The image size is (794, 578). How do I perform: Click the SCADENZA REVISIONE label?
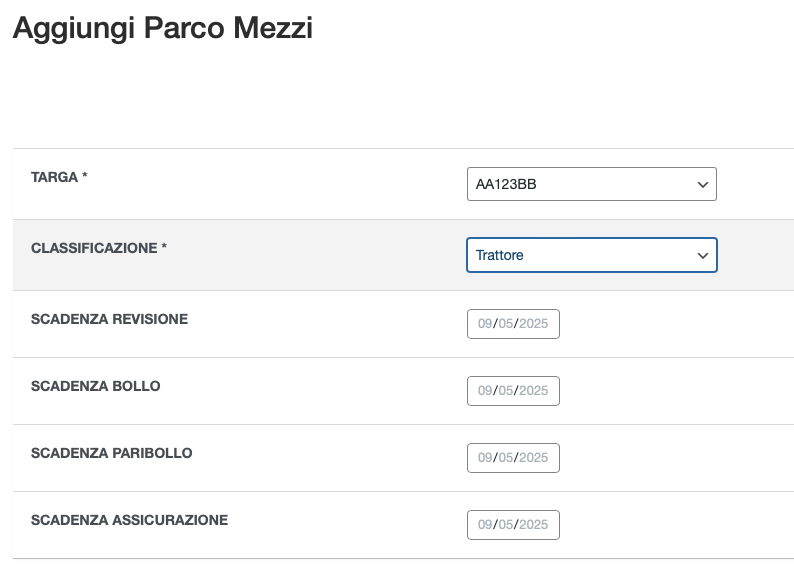coord(109,319)
